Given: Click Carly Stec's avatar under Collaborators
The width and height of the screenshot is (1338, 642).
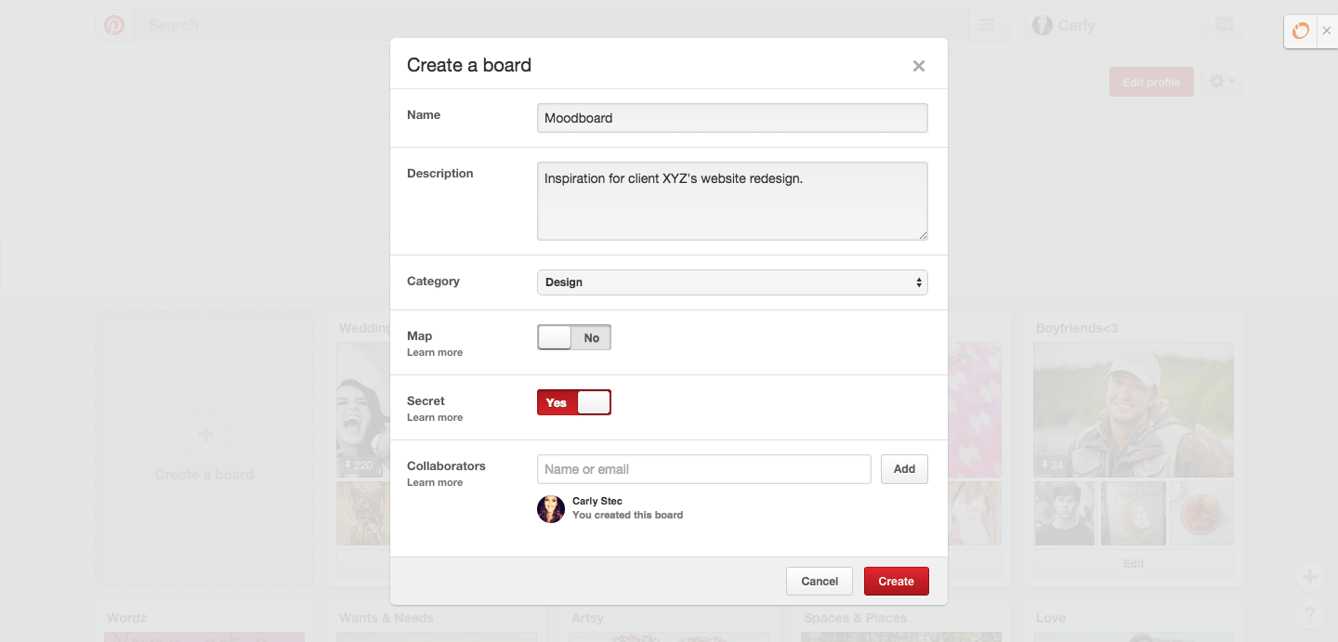Looking at the screenshot, I should coord(551,509).
